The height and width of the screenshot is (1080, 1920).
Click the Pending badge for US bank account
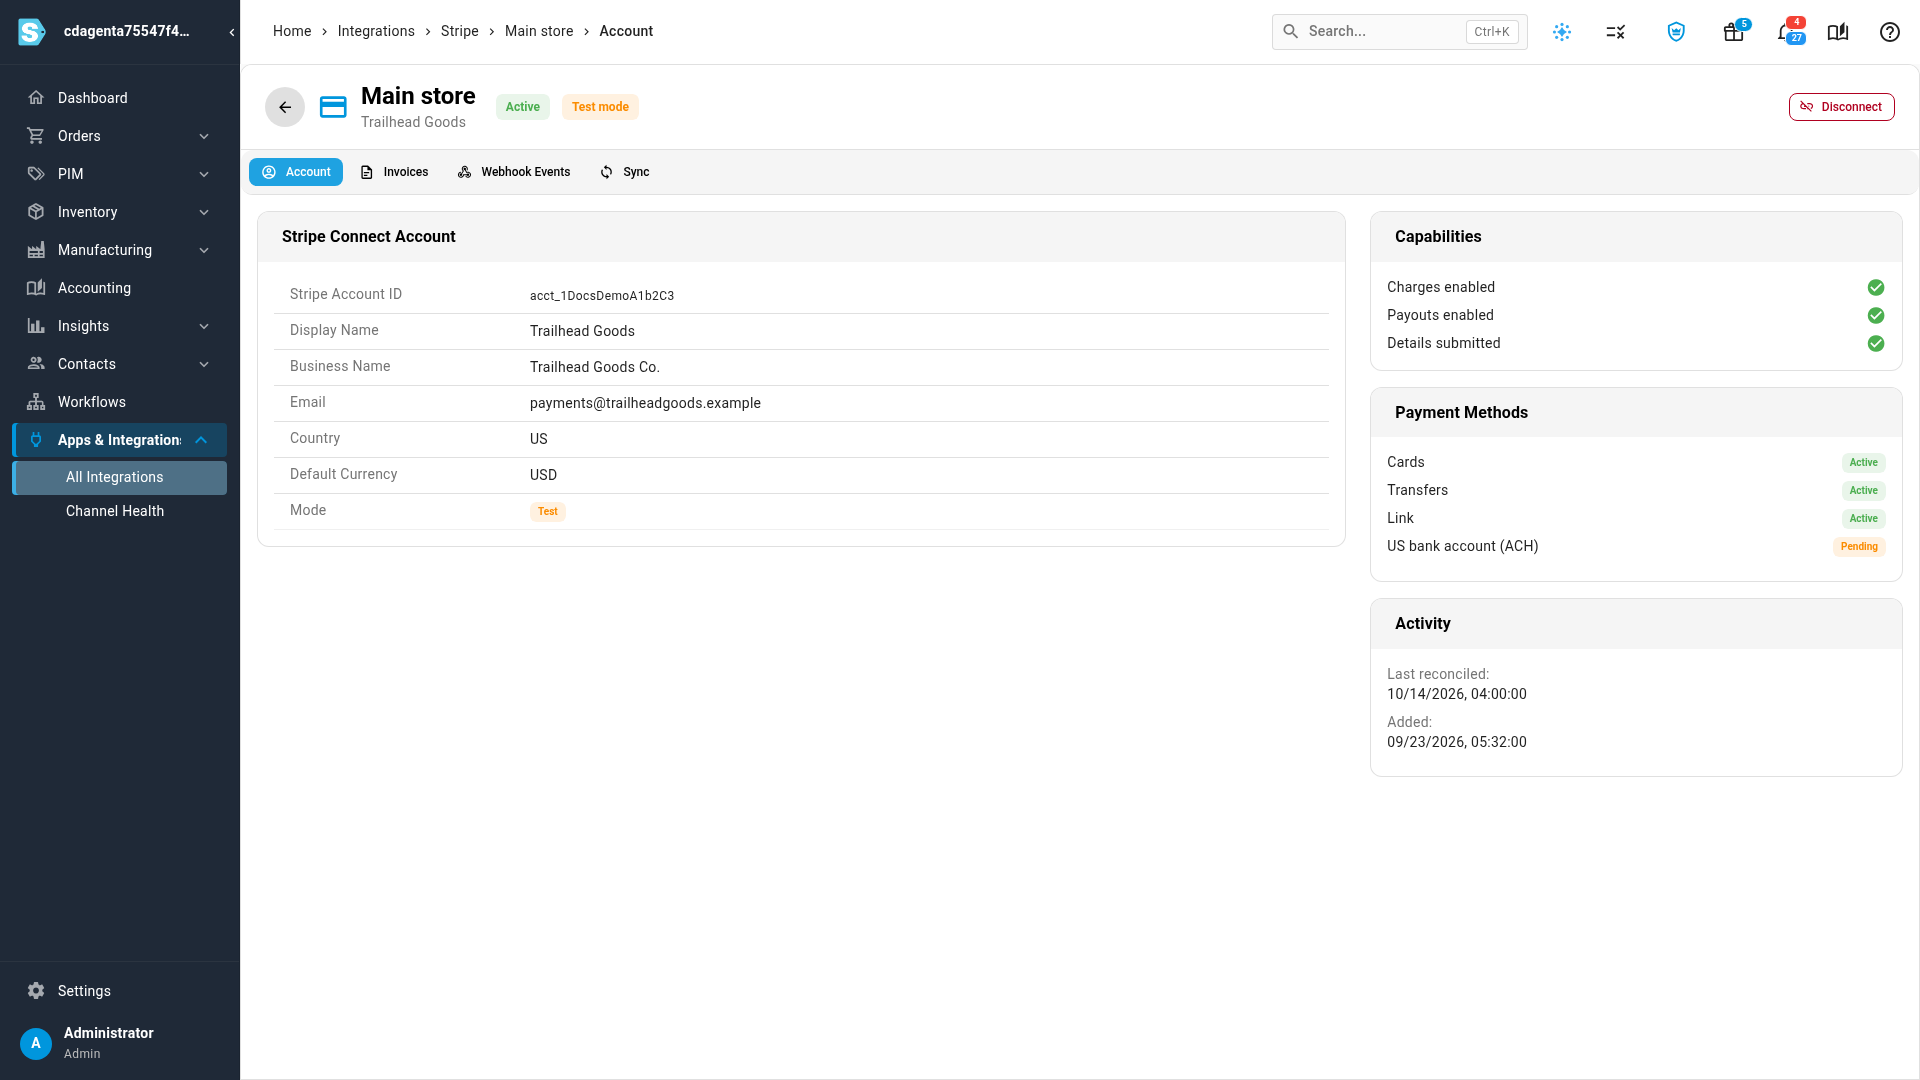[x=1859, y=547]
